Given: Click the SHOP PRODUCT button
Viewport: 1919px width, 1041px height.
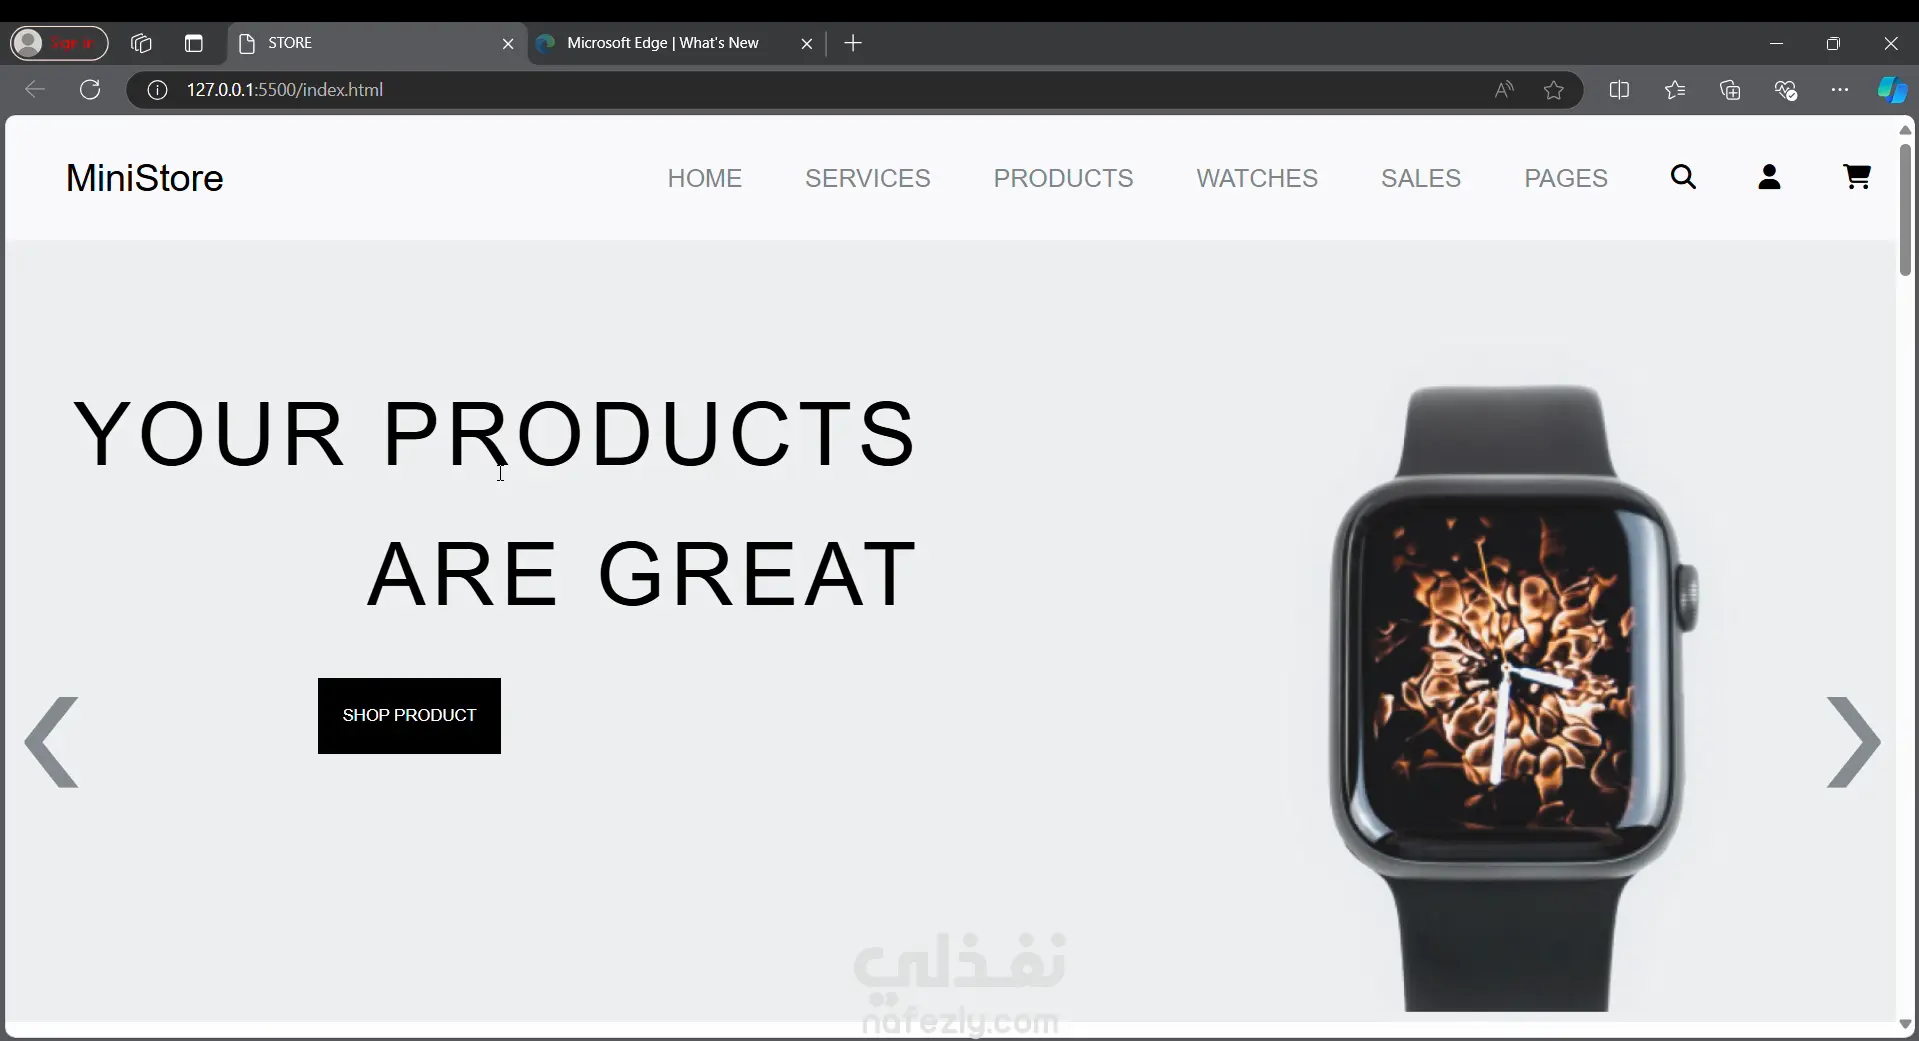Looking at the screenshot, I should (x=409, y=716).
